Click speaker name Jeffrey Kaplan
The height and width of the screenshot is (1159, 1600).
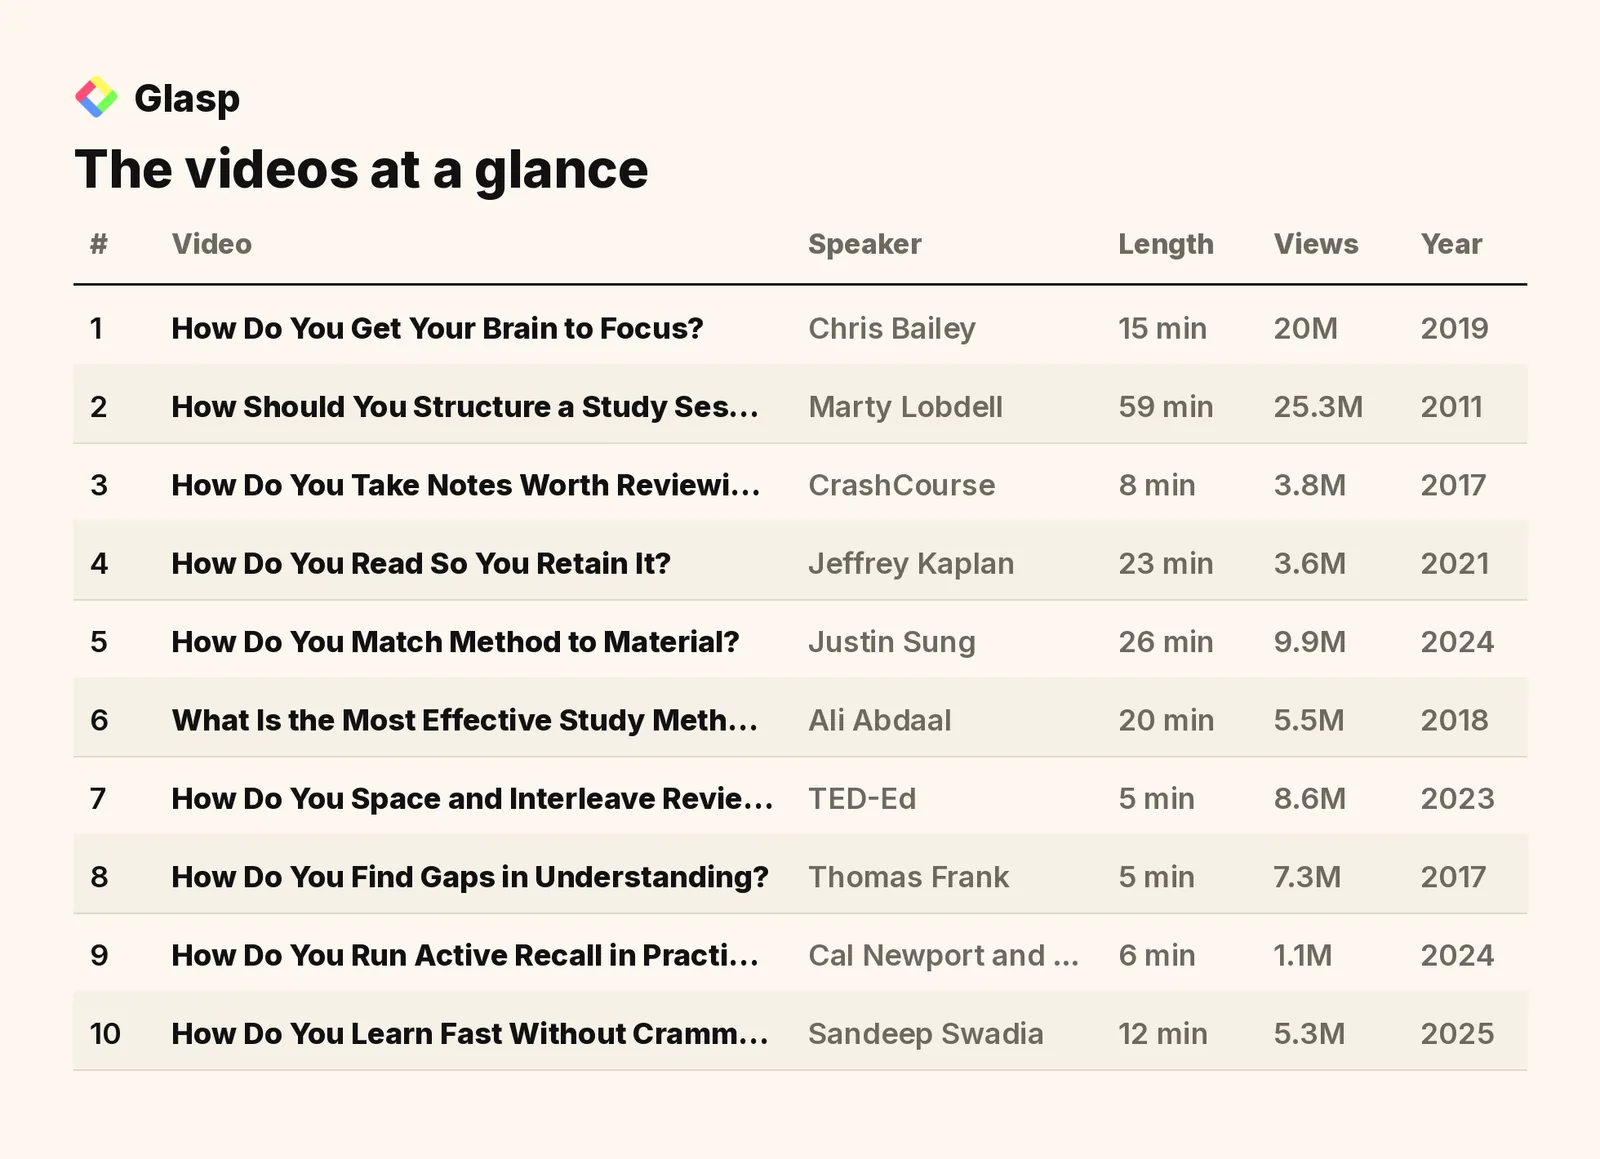[x=911, y=563]
